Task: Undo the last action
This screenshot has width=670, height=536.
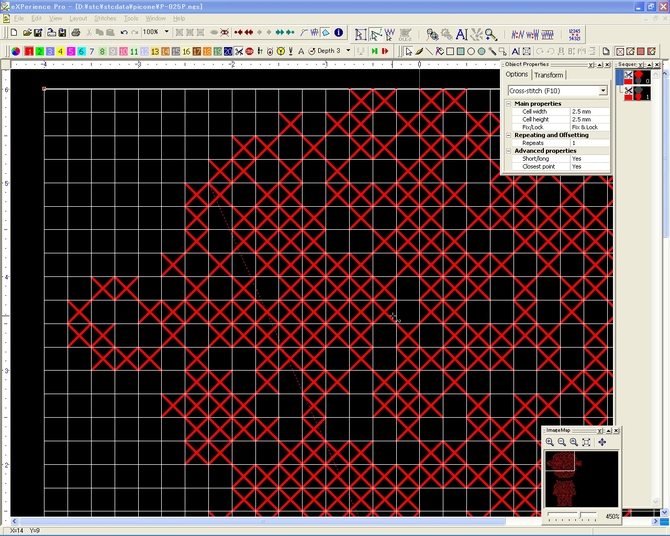Action: [124, 32]
